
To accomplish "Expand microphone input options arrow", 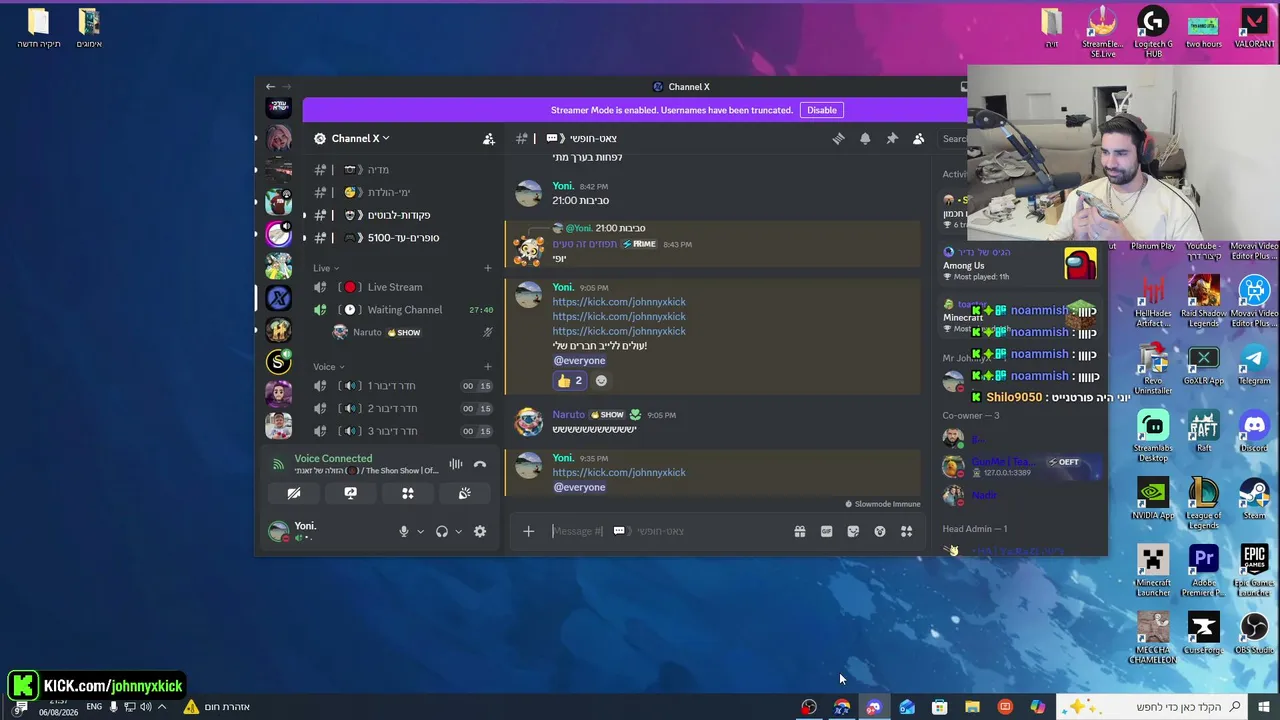I will point(420,531).
